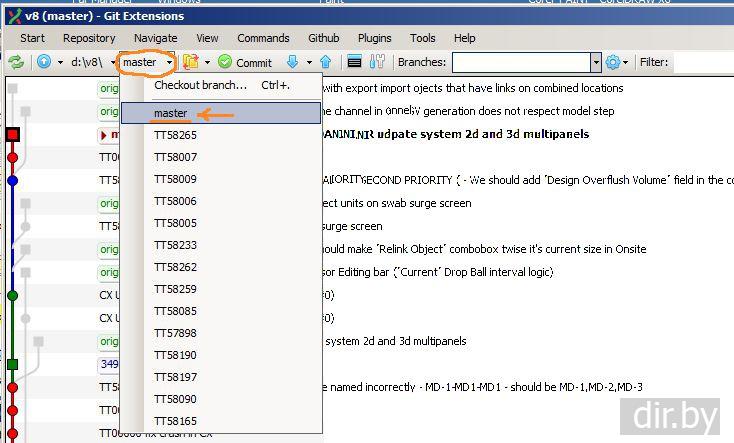Click the red square commit node in graph
Image resolution: width=734 pixels, height=443 pixels.
[13, 134]
